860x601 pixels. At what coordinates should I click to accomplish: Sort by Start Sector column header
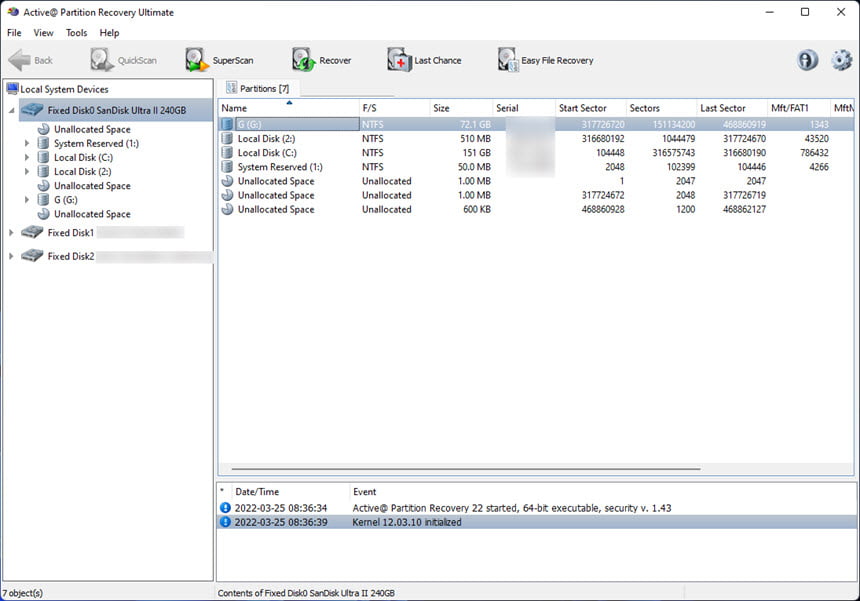point(590,108)
